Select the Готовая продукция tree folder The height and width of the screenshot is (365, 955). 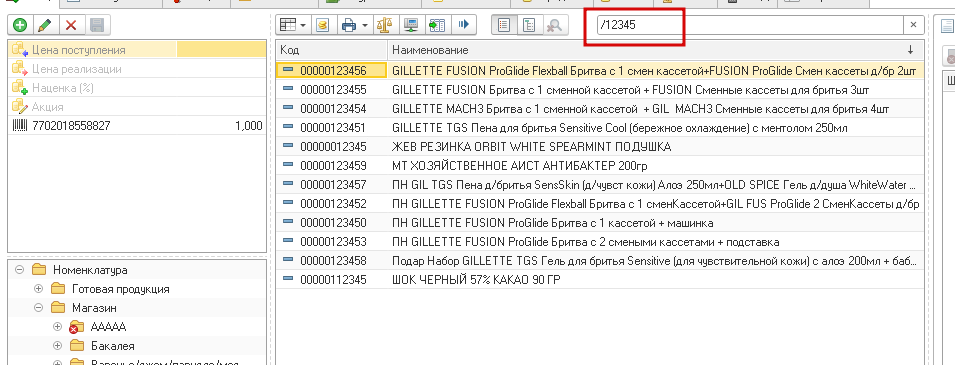[x=121, y=289]
